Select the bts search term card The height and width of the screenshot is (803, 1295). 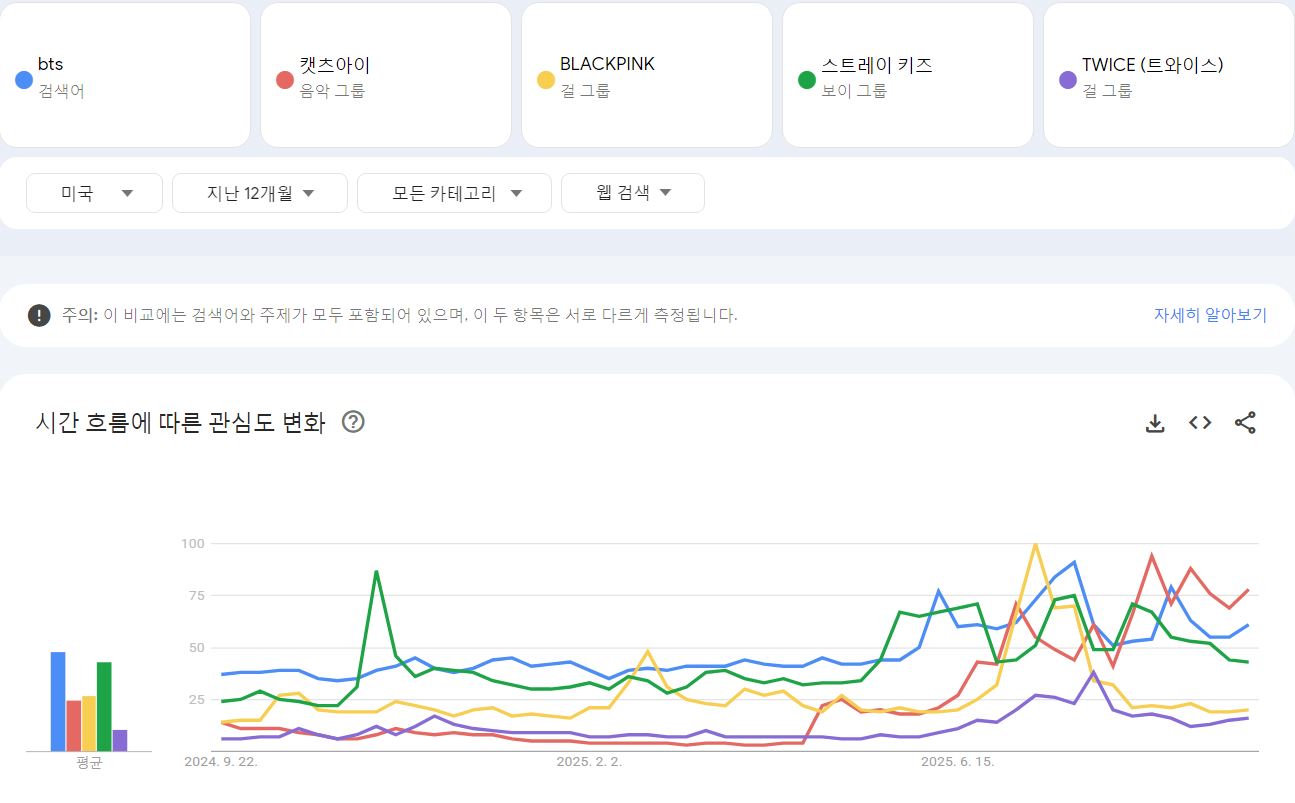pyautogui.click(x=125, y=76)
